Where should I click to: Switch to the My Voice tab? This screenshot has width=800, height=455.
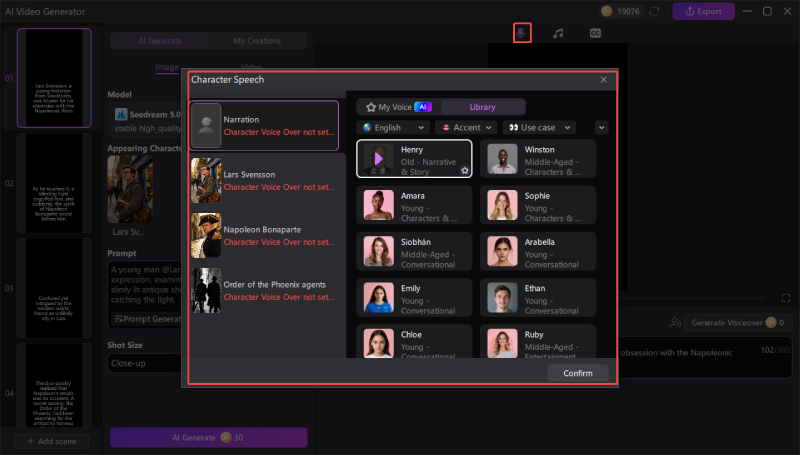(397, 106)
